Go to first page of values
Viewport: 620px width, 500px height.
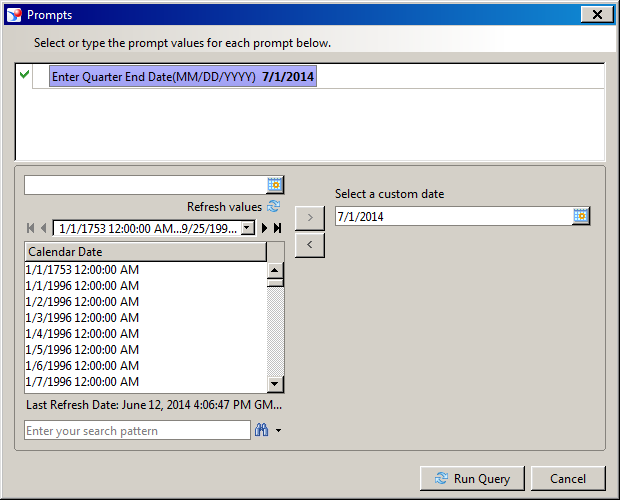31,228
